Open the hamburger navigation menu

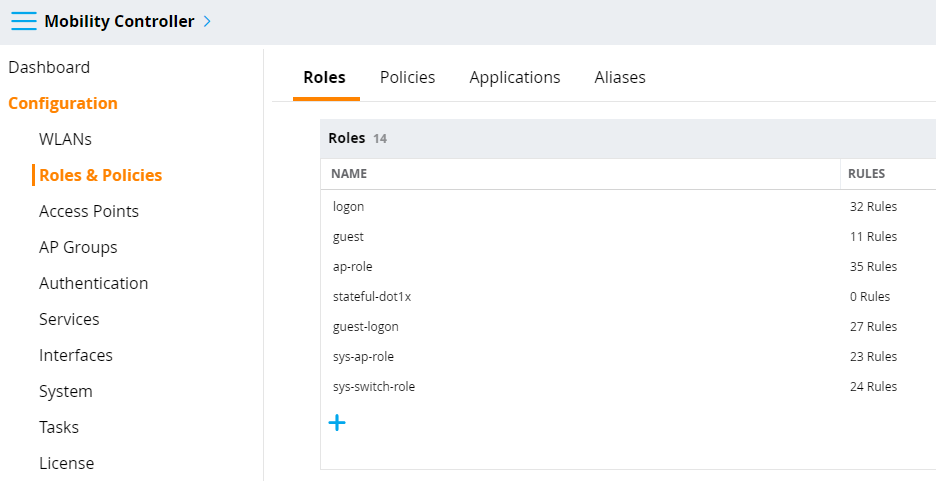pos(23,21)
